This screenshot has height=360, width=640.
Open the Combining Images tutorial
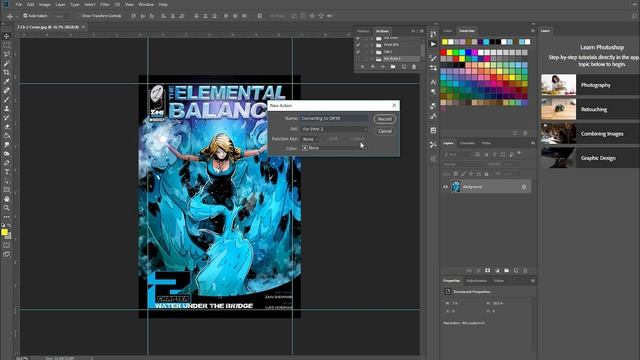pyautogui.click(x=590, y=133)
